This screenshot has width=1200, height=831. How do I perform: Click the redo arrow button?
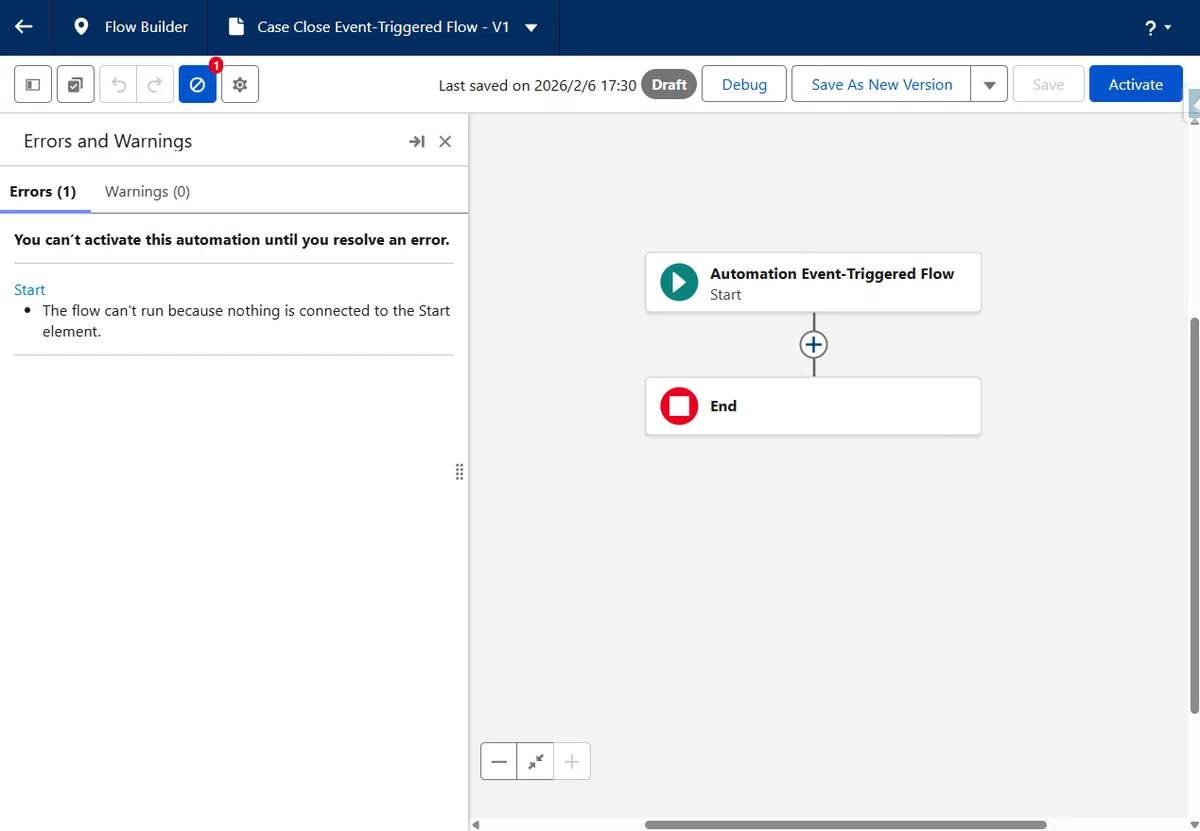coord(154,85)
